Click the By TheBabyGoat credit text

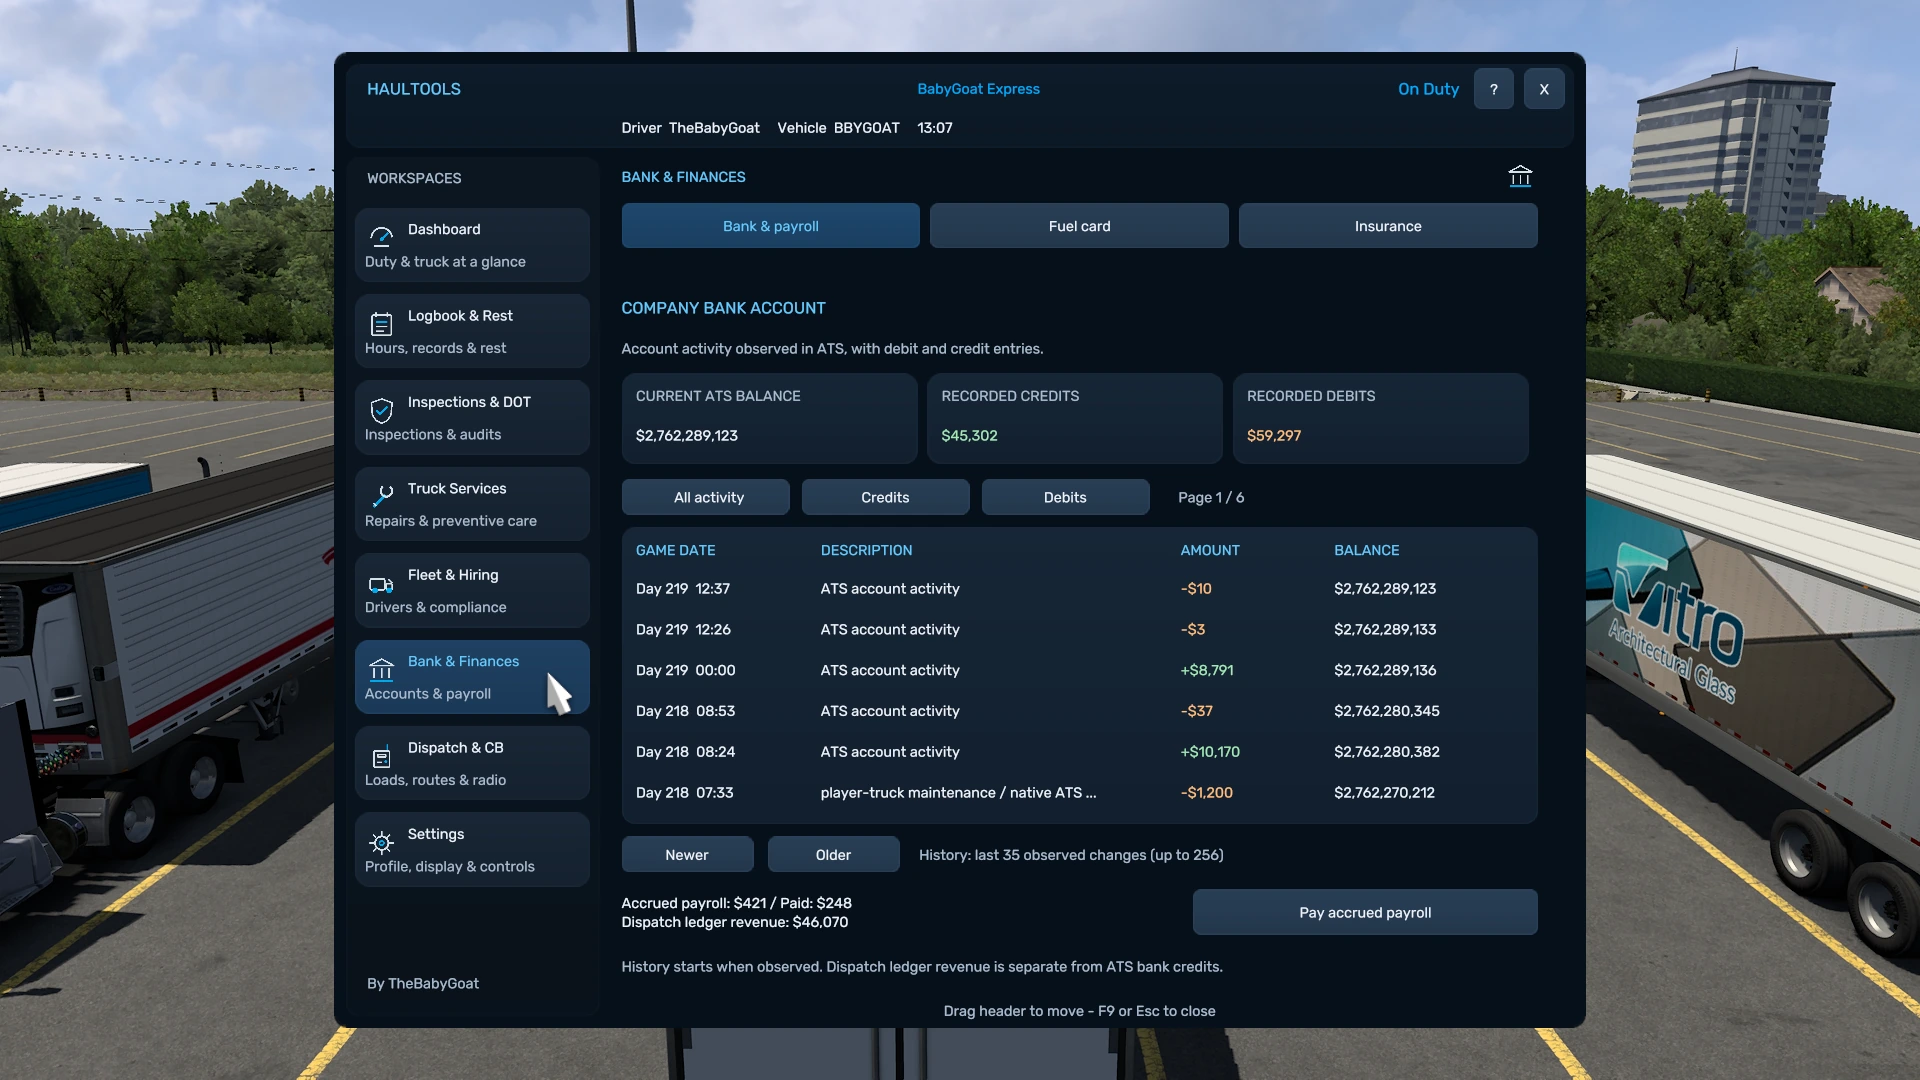(x=423, y=984)
